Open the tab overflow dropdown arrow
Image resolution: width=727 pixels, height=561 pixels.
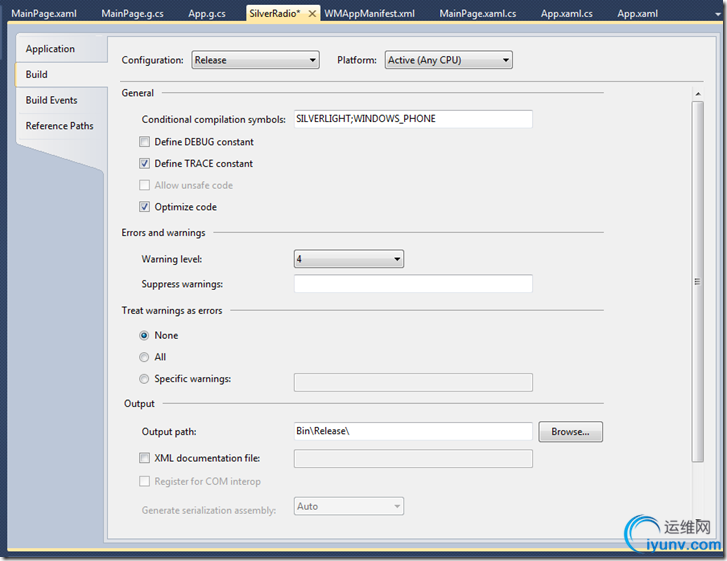(x=718, y=14)
